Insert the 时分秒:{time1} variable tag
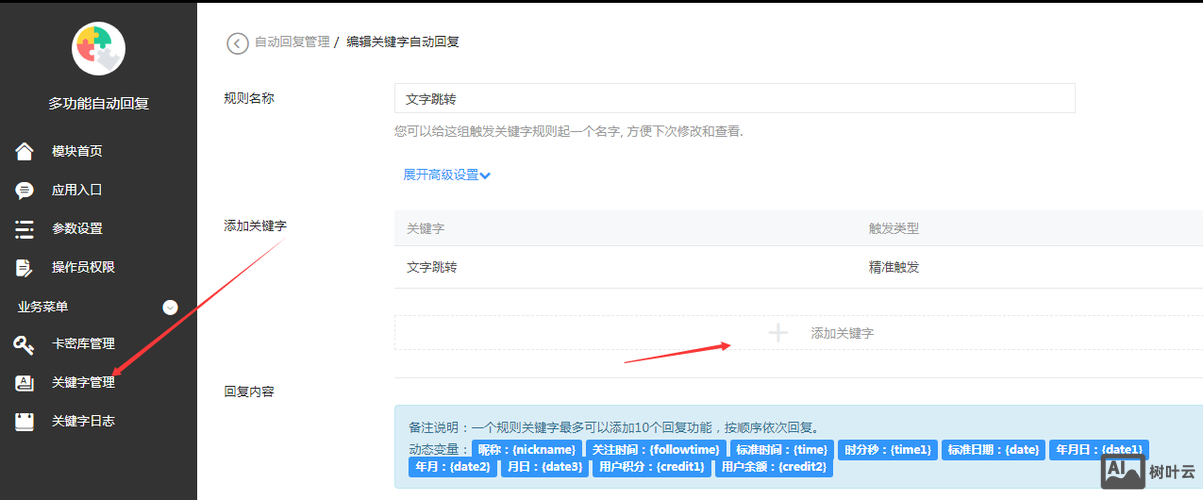 [x=887, y=450]
